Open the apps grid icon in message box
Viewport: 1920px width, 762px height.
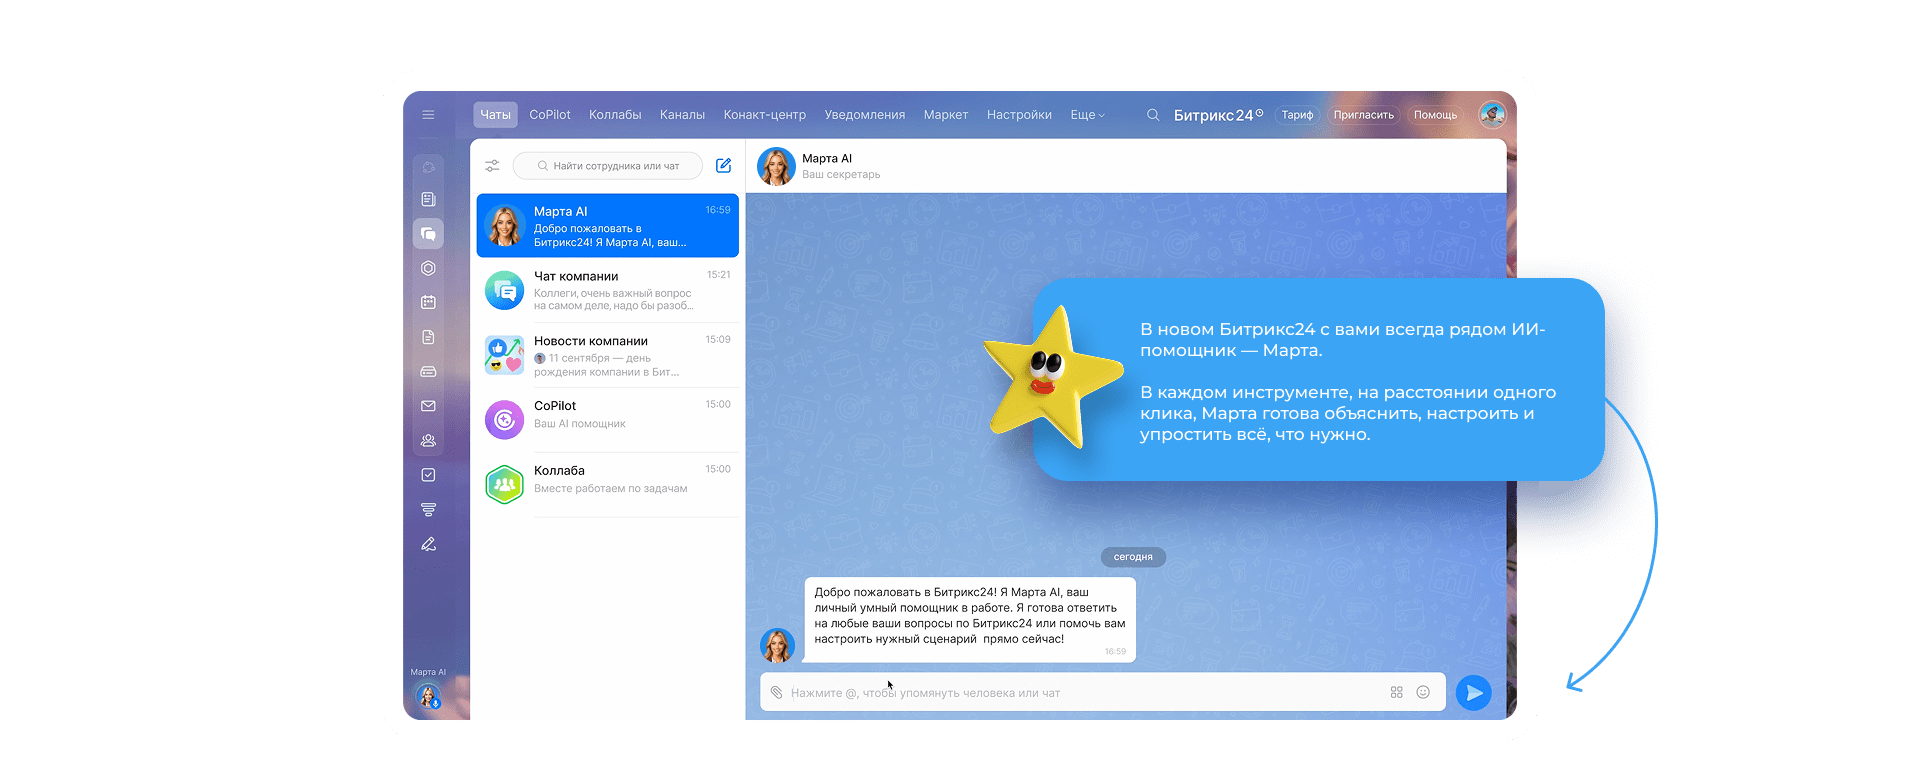click(x=1396, y=692)
